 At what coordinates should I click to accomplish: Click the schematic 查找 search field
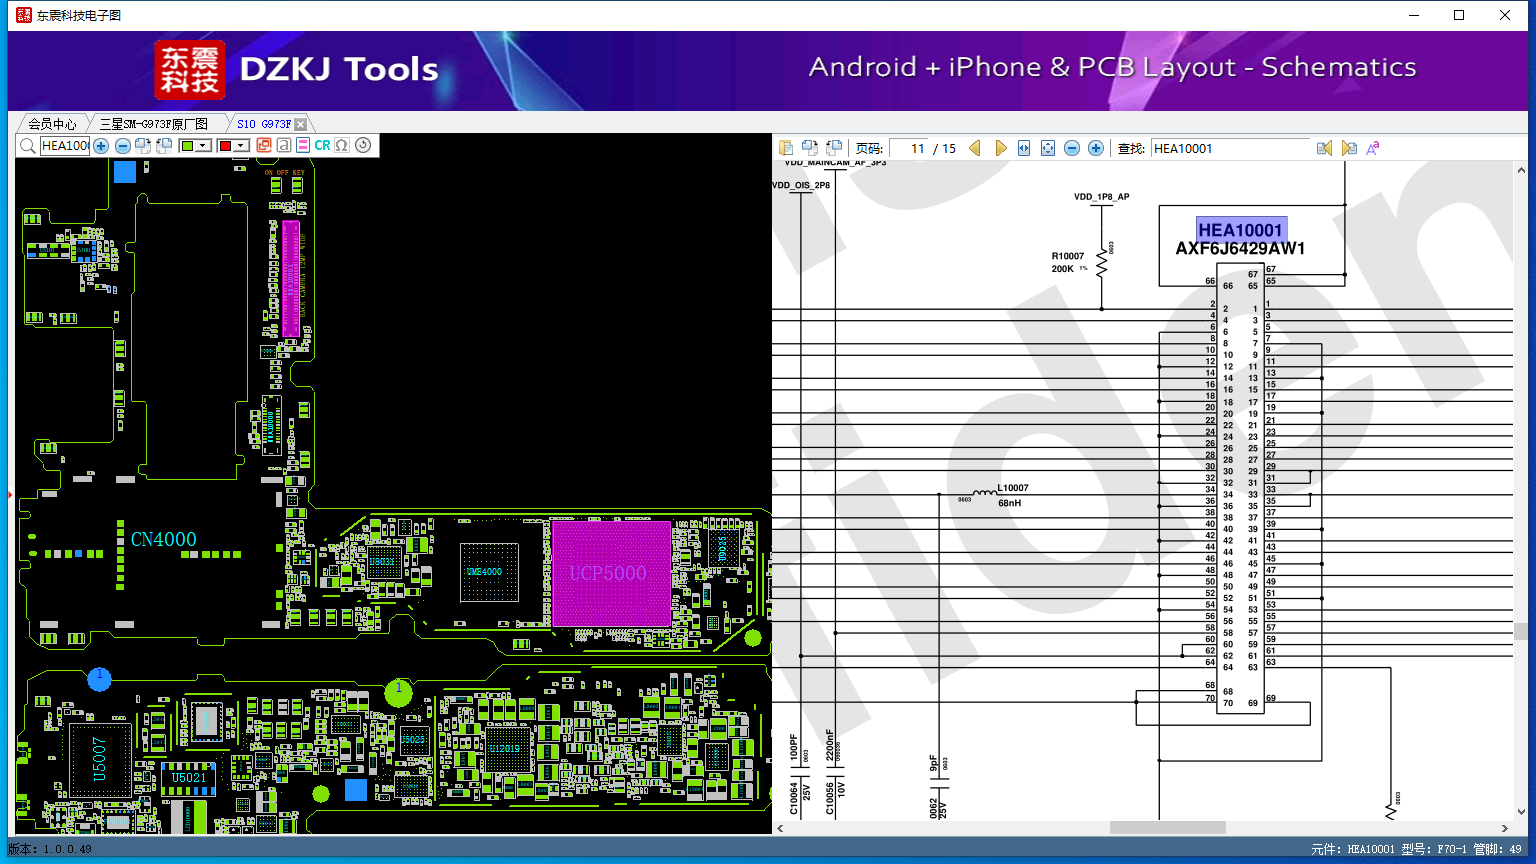[1230, 148]
